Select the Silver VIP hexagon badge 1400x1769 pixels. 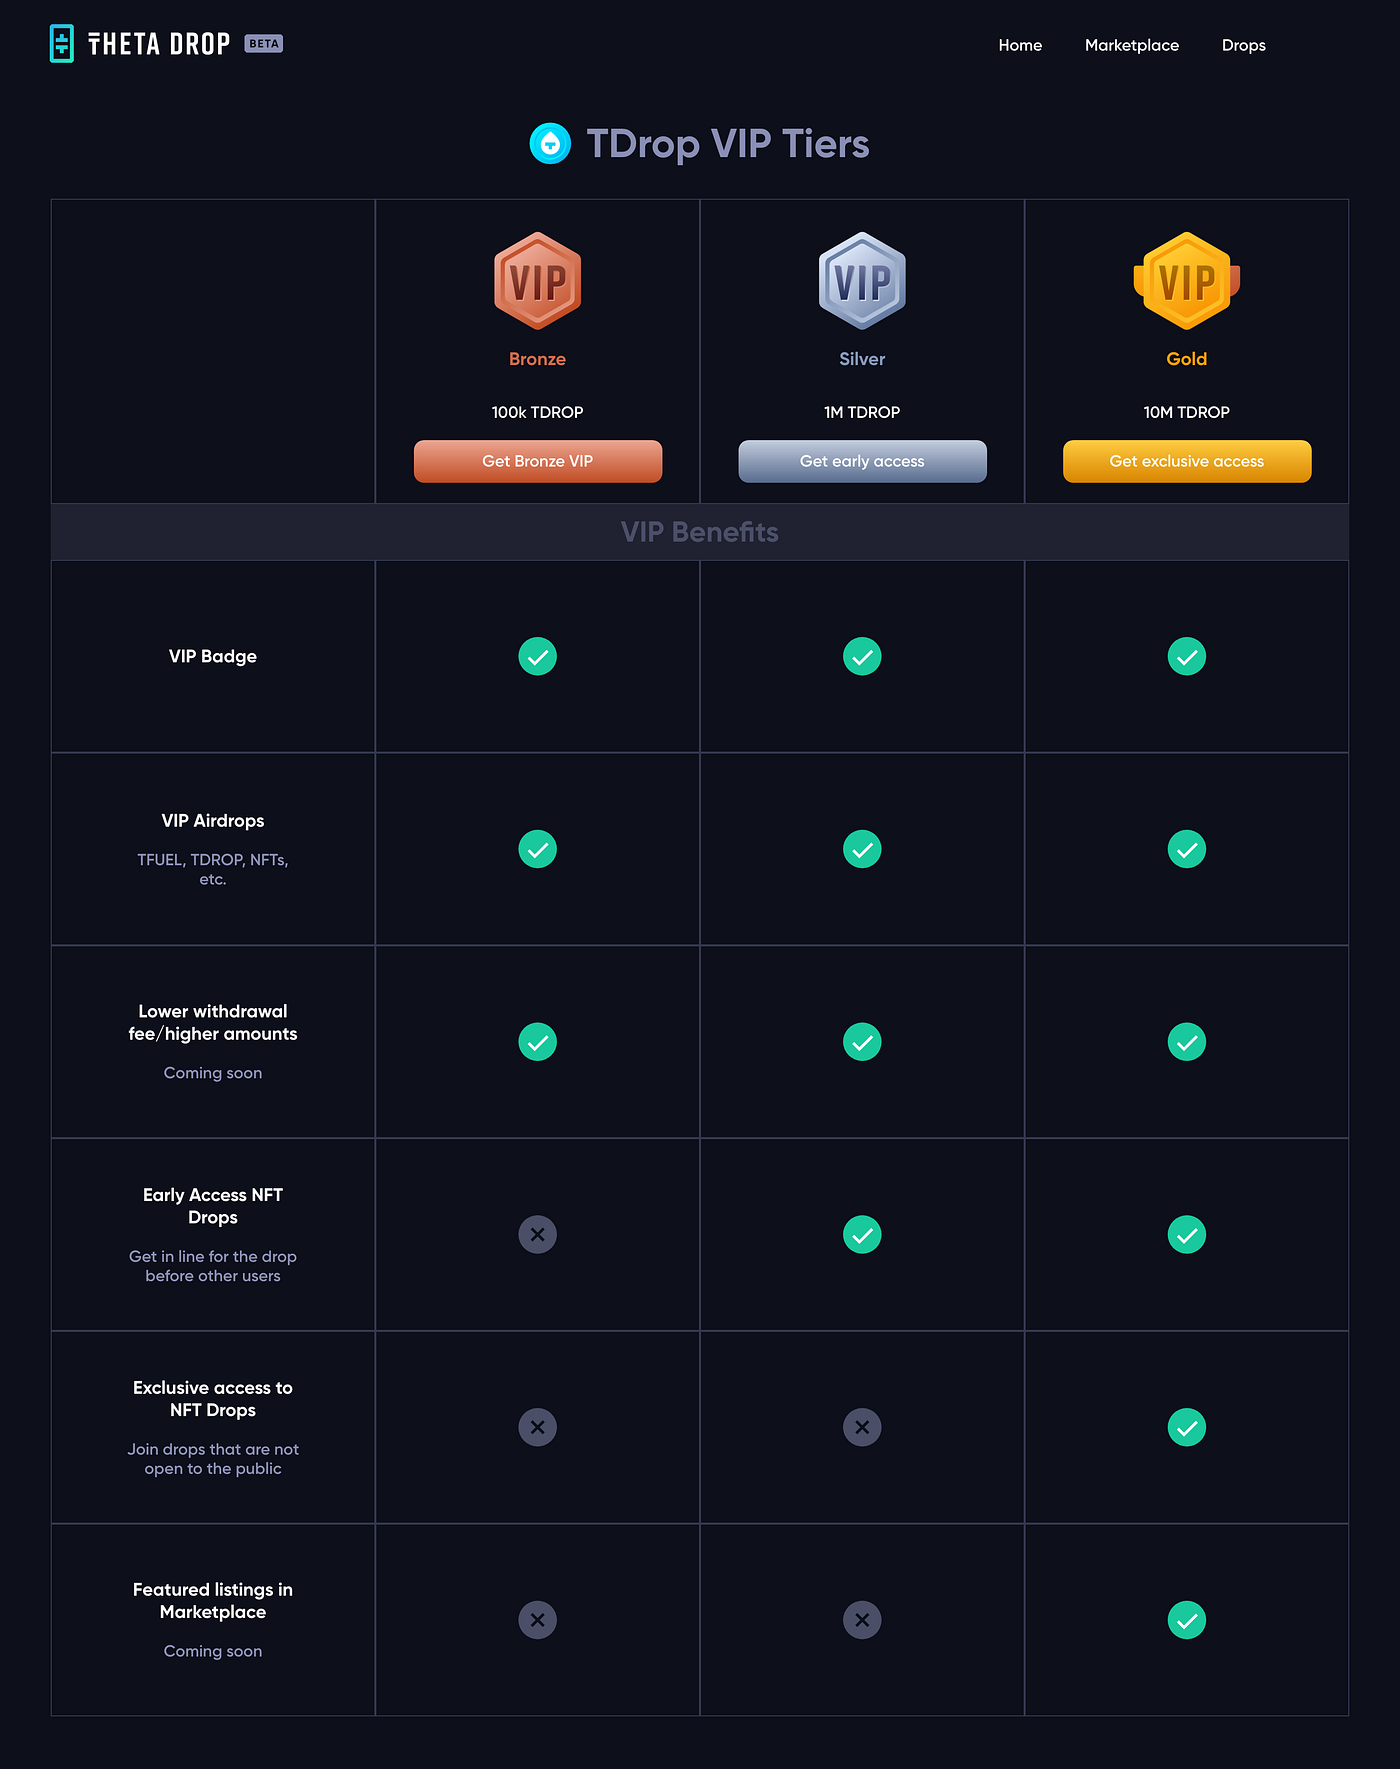(x=862, y=281)
